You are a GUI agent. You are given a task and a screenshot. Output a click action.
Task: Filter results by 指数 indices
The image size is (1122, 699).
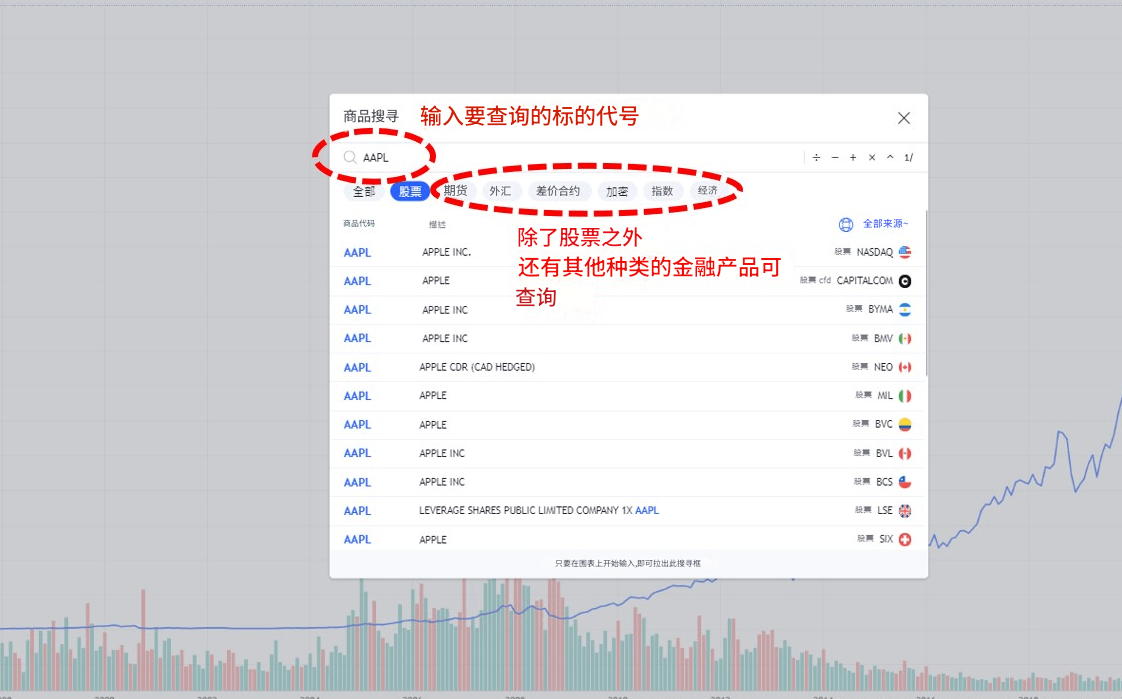tap(662, 191)
